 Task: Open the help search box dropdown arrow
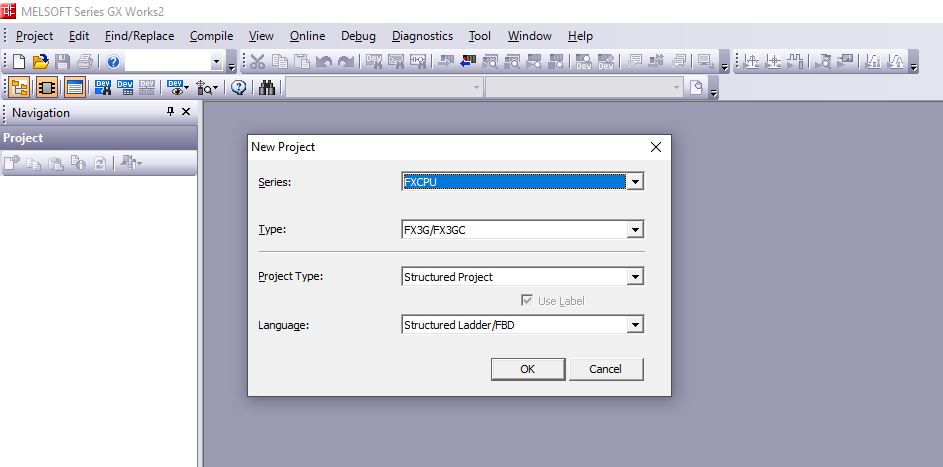(x=217, y=61)
